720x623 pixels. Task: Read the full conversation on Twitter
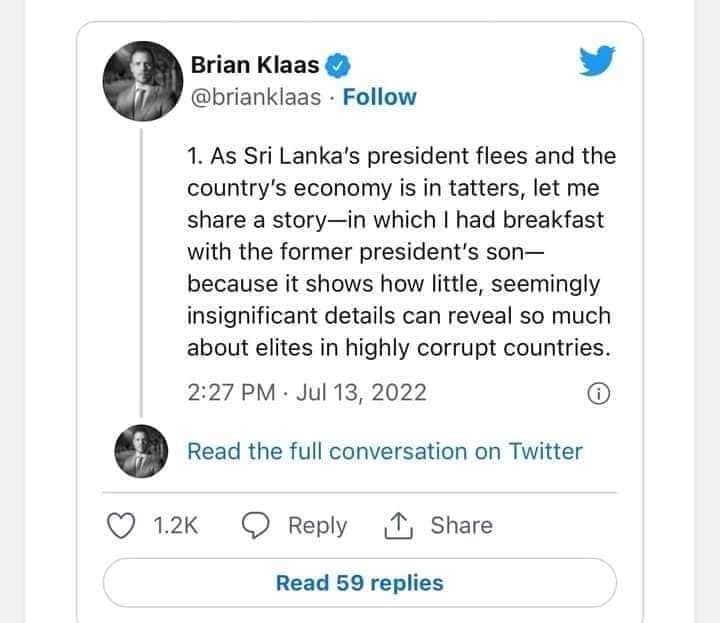point(385,451)
